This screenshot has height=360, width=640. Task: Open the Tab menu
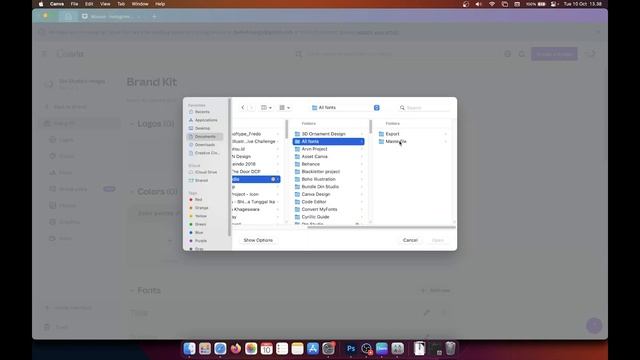click(x=121, y=4)
